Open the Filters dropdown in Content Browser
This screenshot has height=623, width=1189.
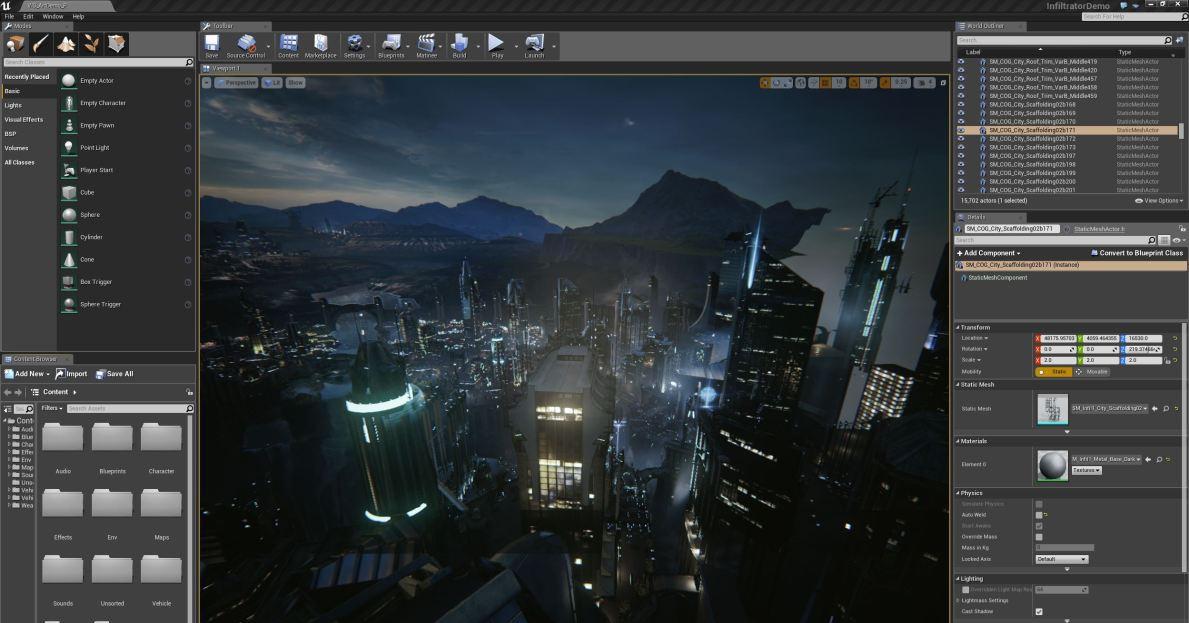coord(52,409)
